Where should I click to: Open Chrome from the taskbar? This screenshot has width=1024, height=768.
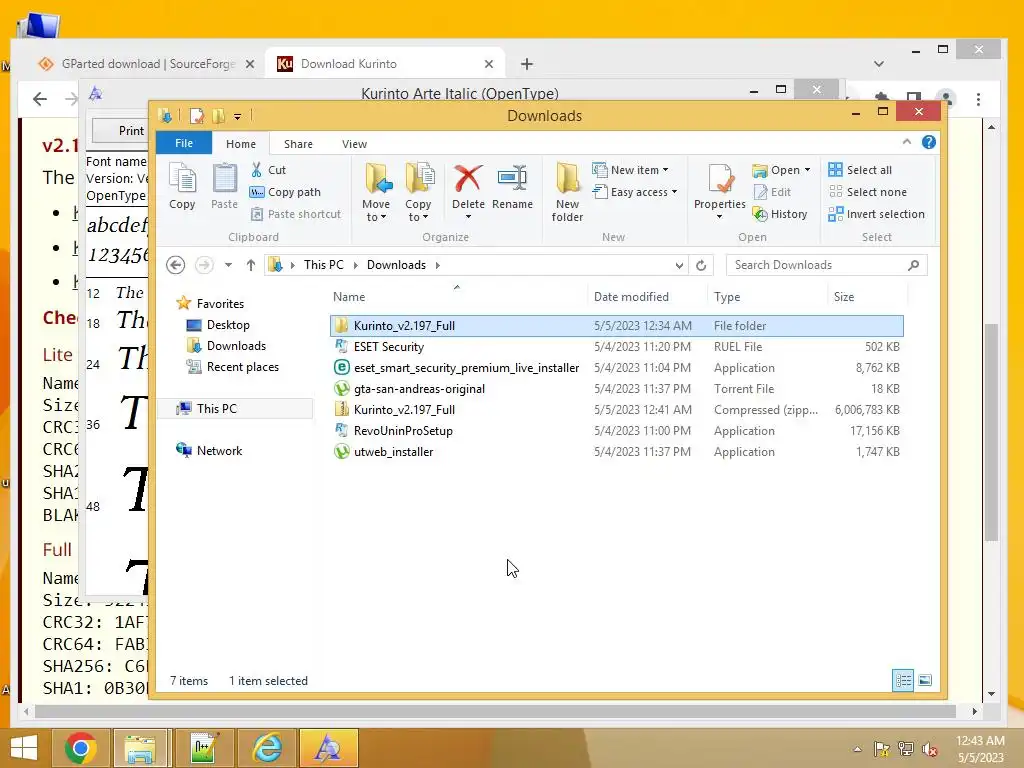80,748
